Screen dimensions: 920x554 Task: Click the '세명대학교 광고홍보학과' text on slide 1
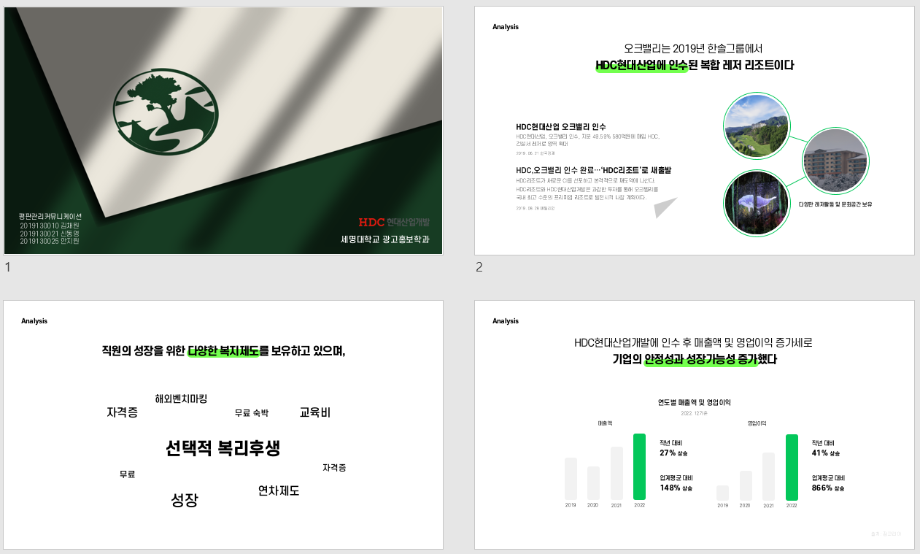[x=385, y=240]
